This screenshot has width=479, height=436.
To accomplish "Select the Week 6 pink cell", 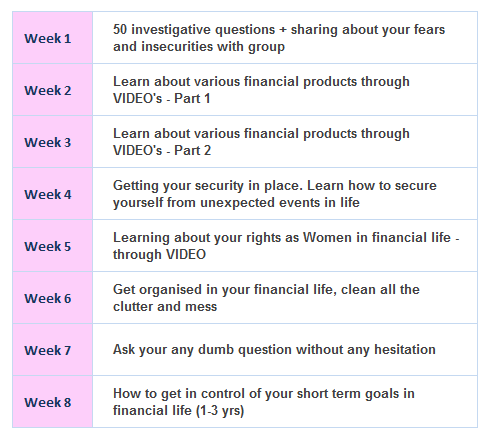I will [53, 298].
